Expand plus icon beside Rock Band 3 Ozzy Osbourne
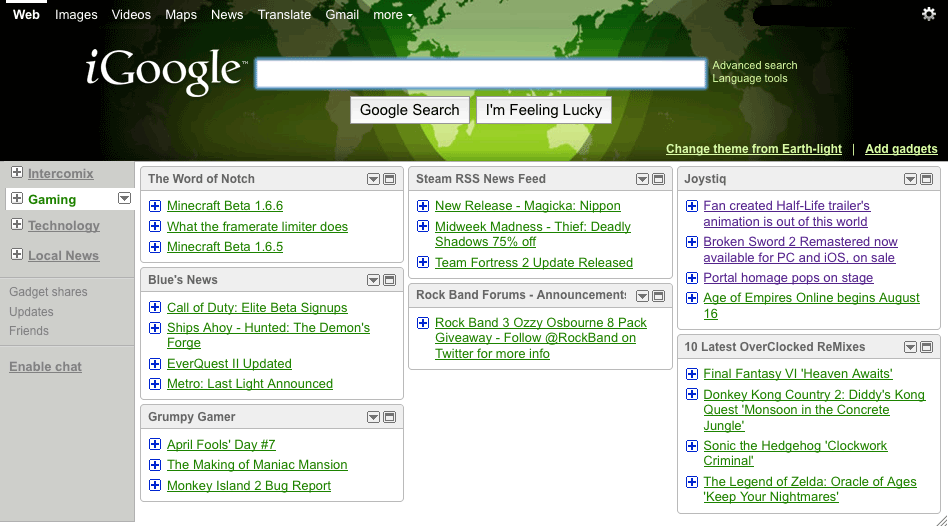The height and width of the screenshot is (527, 948). [423, 323]
